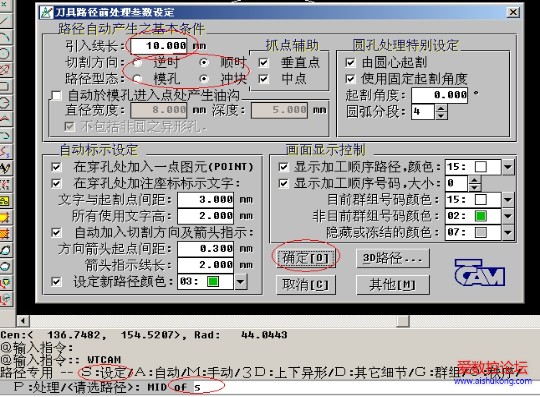Select the Text (A) tool
The width and height of the screenshot is (540, 397).
(x=5, y=168)
